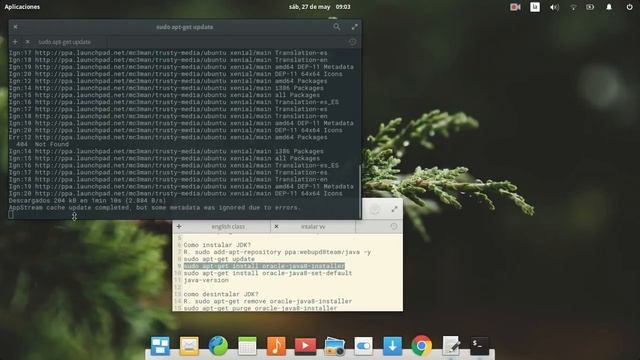640x360 pixels.
Task: Click the '404 Not Found' line in terminal
Action: click(42, 144)
